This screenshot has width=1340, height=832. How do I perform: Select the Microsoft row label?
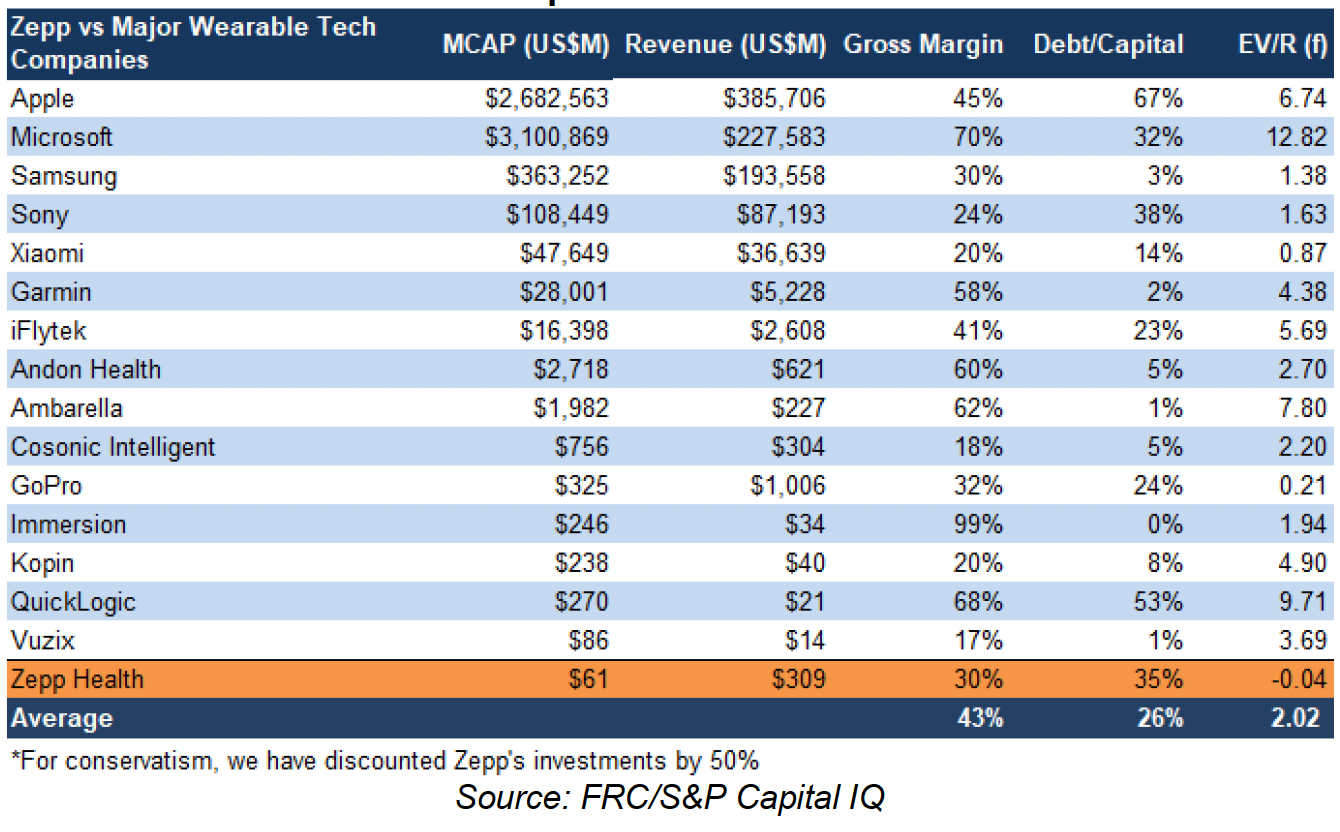coord(61,137)
